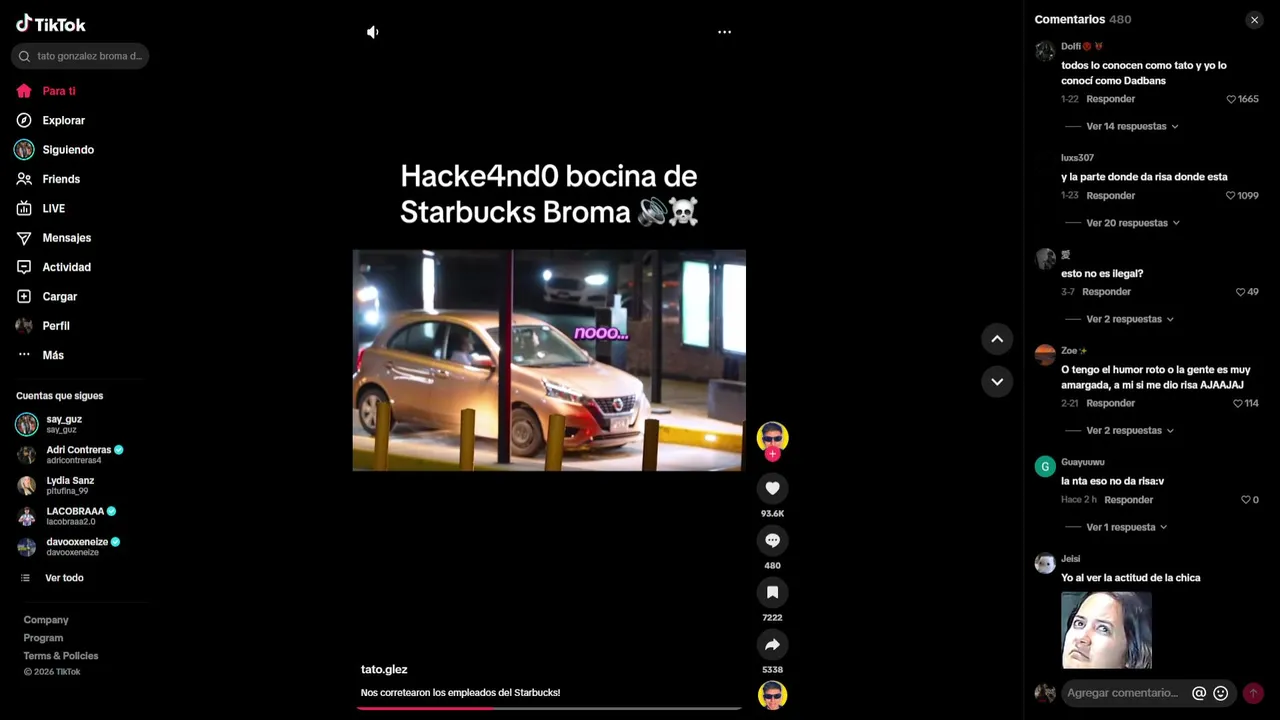Click the Agregar comentario input field

pyautogui.click(x=1125, y=693)
